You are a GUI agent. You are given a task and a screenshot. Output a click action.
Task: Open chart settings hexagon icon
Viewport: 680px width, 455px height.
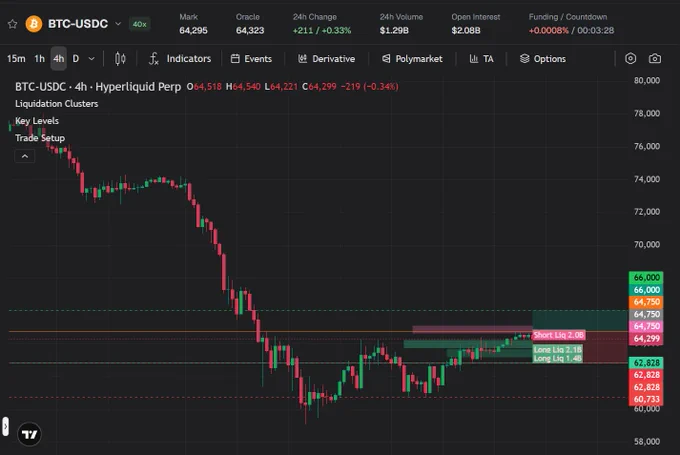click(x=631, y=59)
